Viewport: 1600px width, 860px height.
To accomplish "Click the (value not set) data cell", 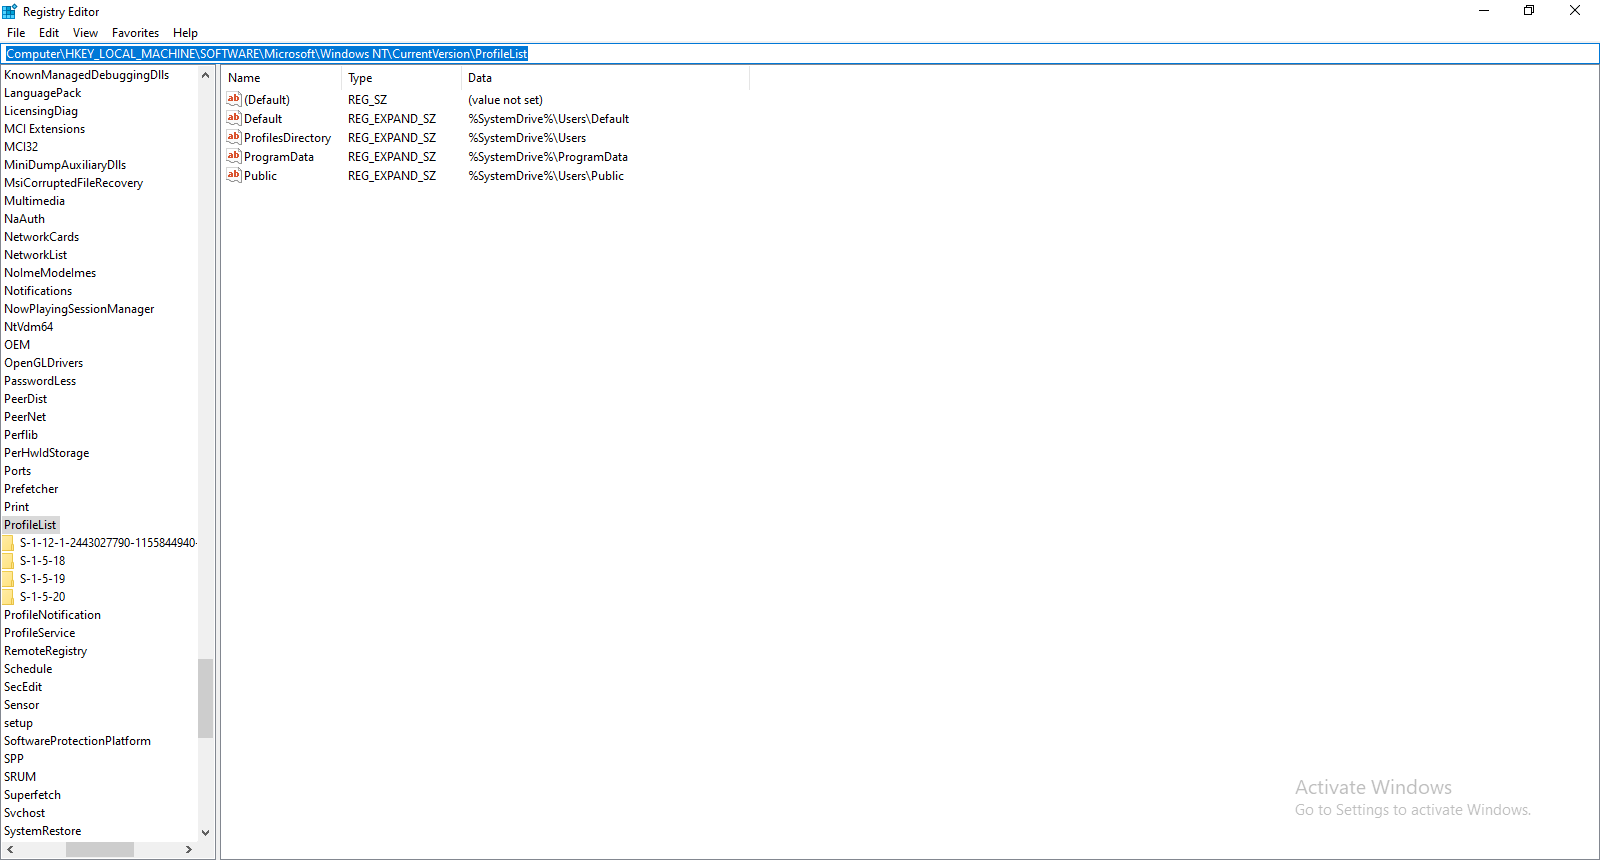I will [x=505, y=100].
